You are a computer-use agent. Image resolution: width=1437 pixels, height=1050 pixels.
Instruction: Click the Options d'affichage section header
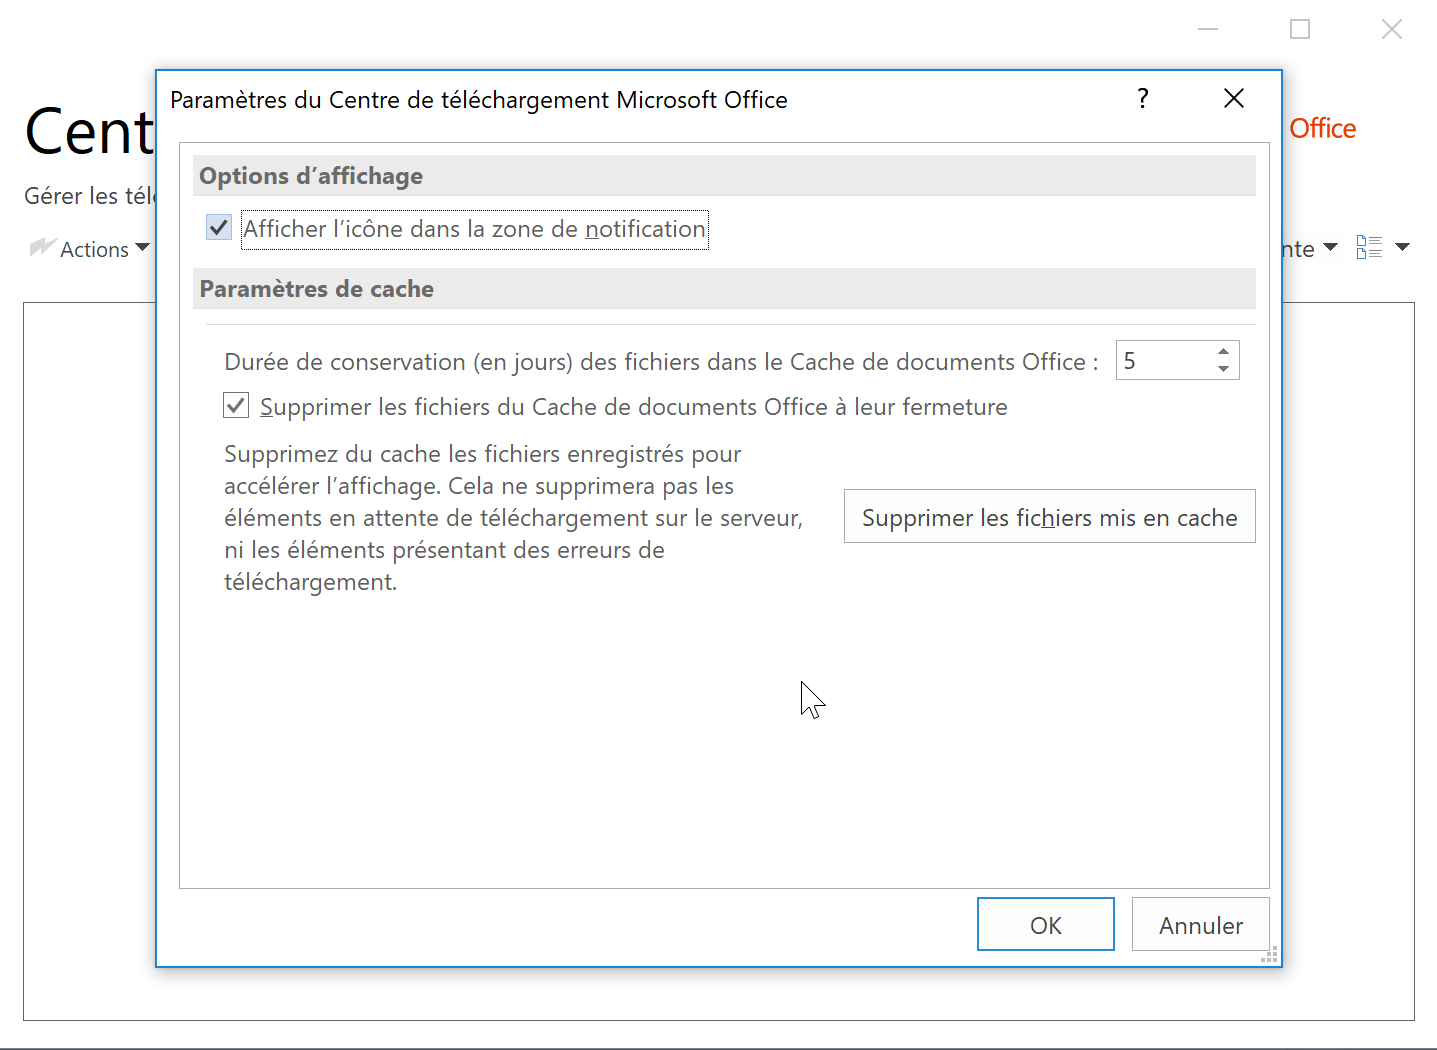(724, 176)
